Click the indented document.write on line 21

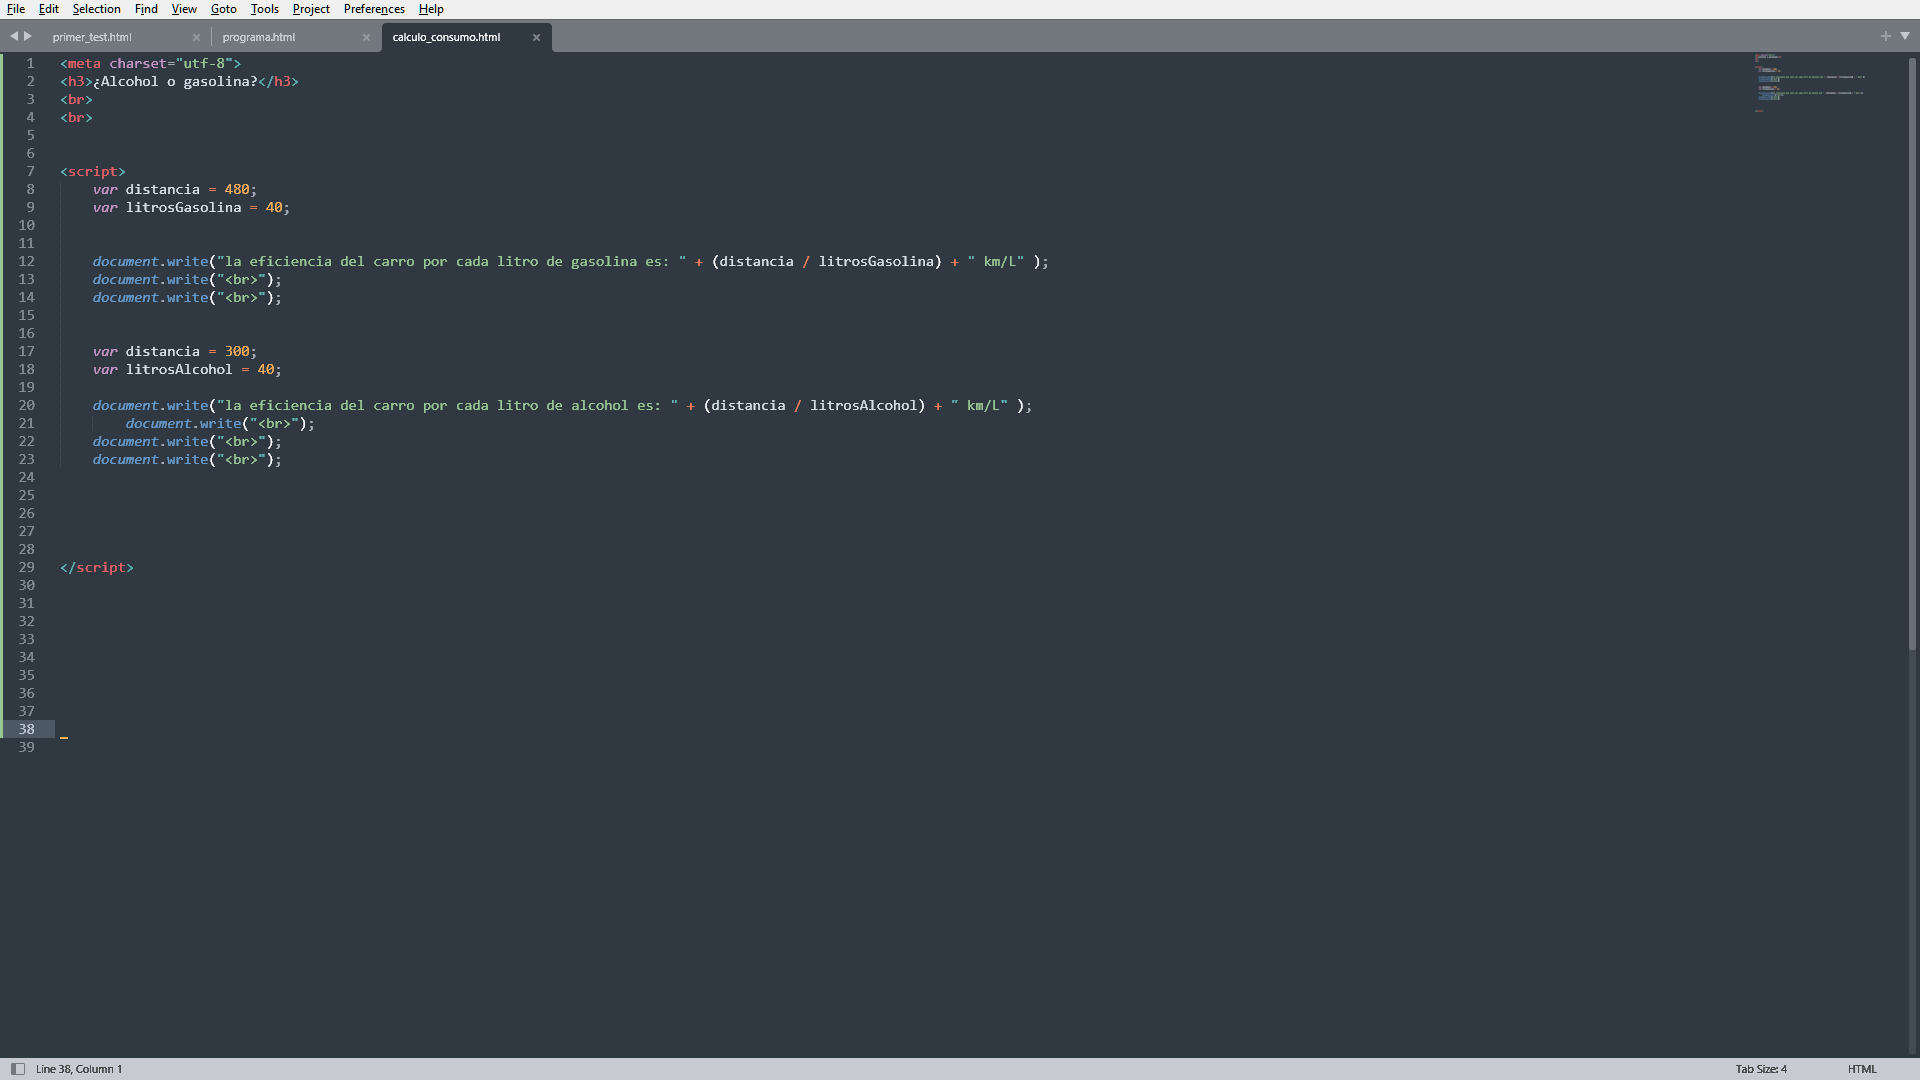pos(220,423)
